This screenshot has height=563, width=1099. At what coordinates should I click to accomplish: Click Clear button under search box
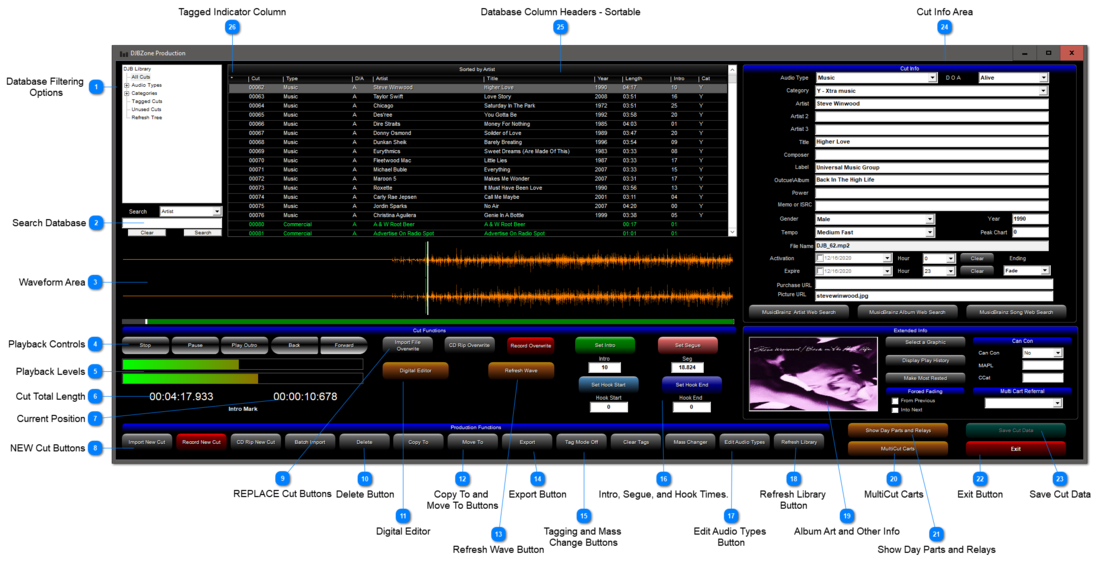point(147,232)
